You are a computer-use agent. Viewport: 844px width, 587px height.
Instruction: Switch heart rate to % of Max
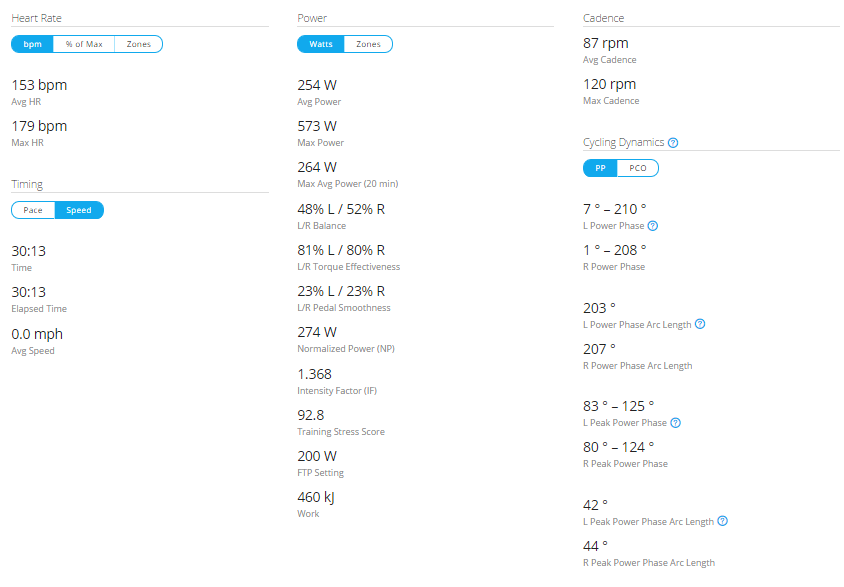[84, 44]
